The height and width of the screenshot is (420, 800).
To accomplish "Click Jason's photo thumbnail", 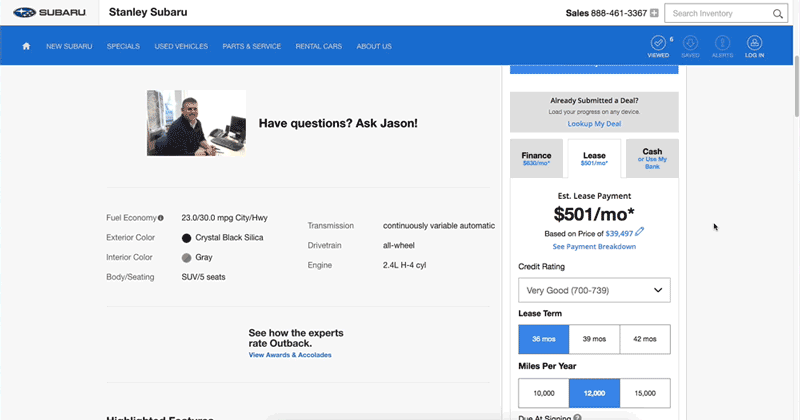I will coord(196,123).
